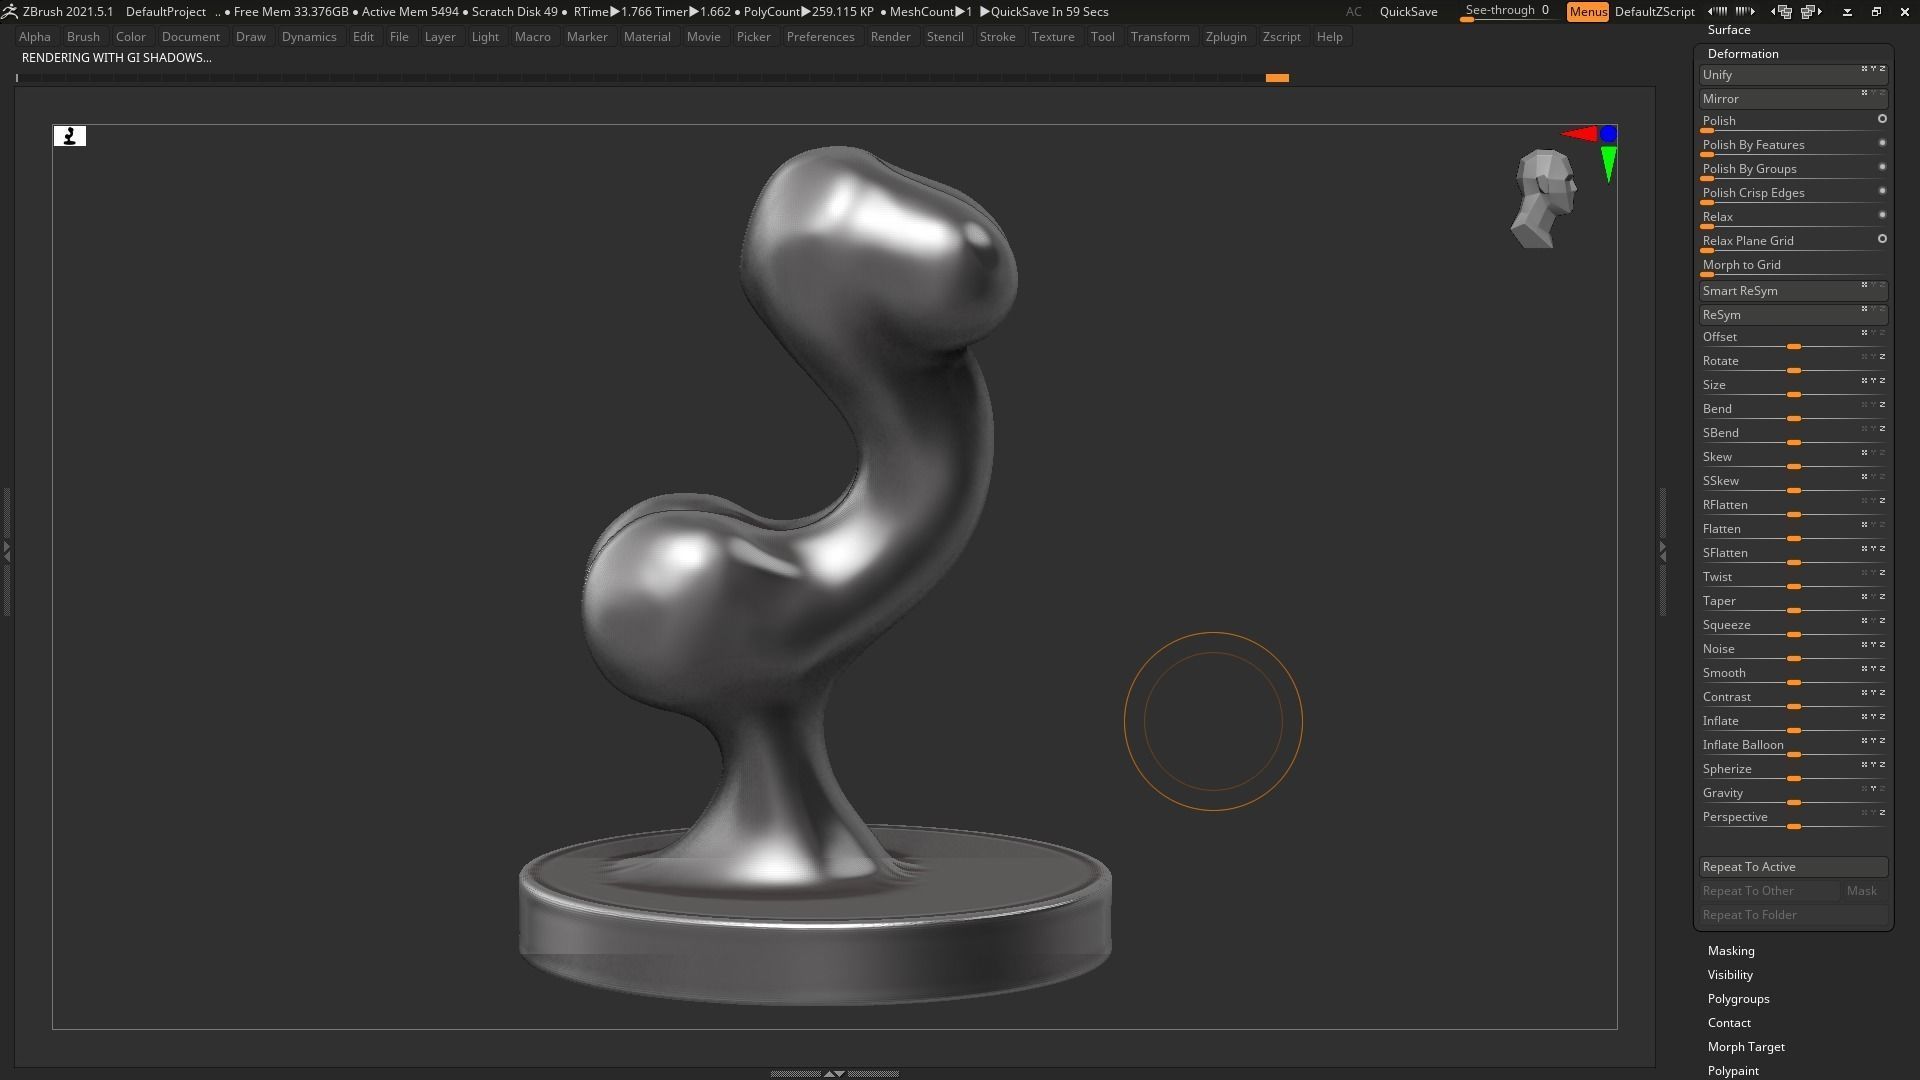
Task: Toggle the Polish By Features dot icon
Action: (1882, 143)
